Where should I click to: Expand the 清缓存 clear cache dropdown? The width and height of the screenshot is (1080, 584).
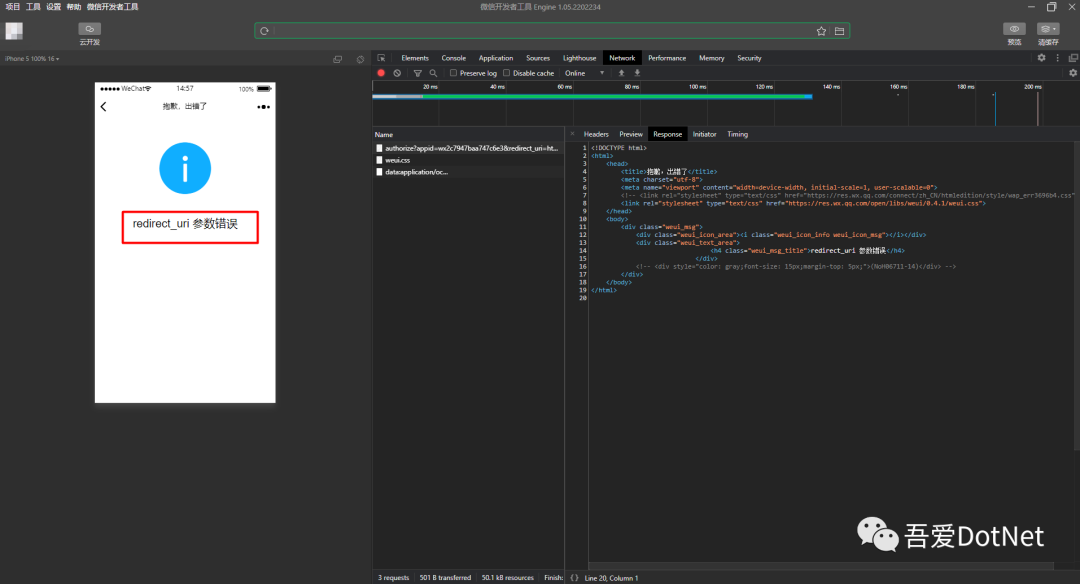click(x=1048, y=30)
